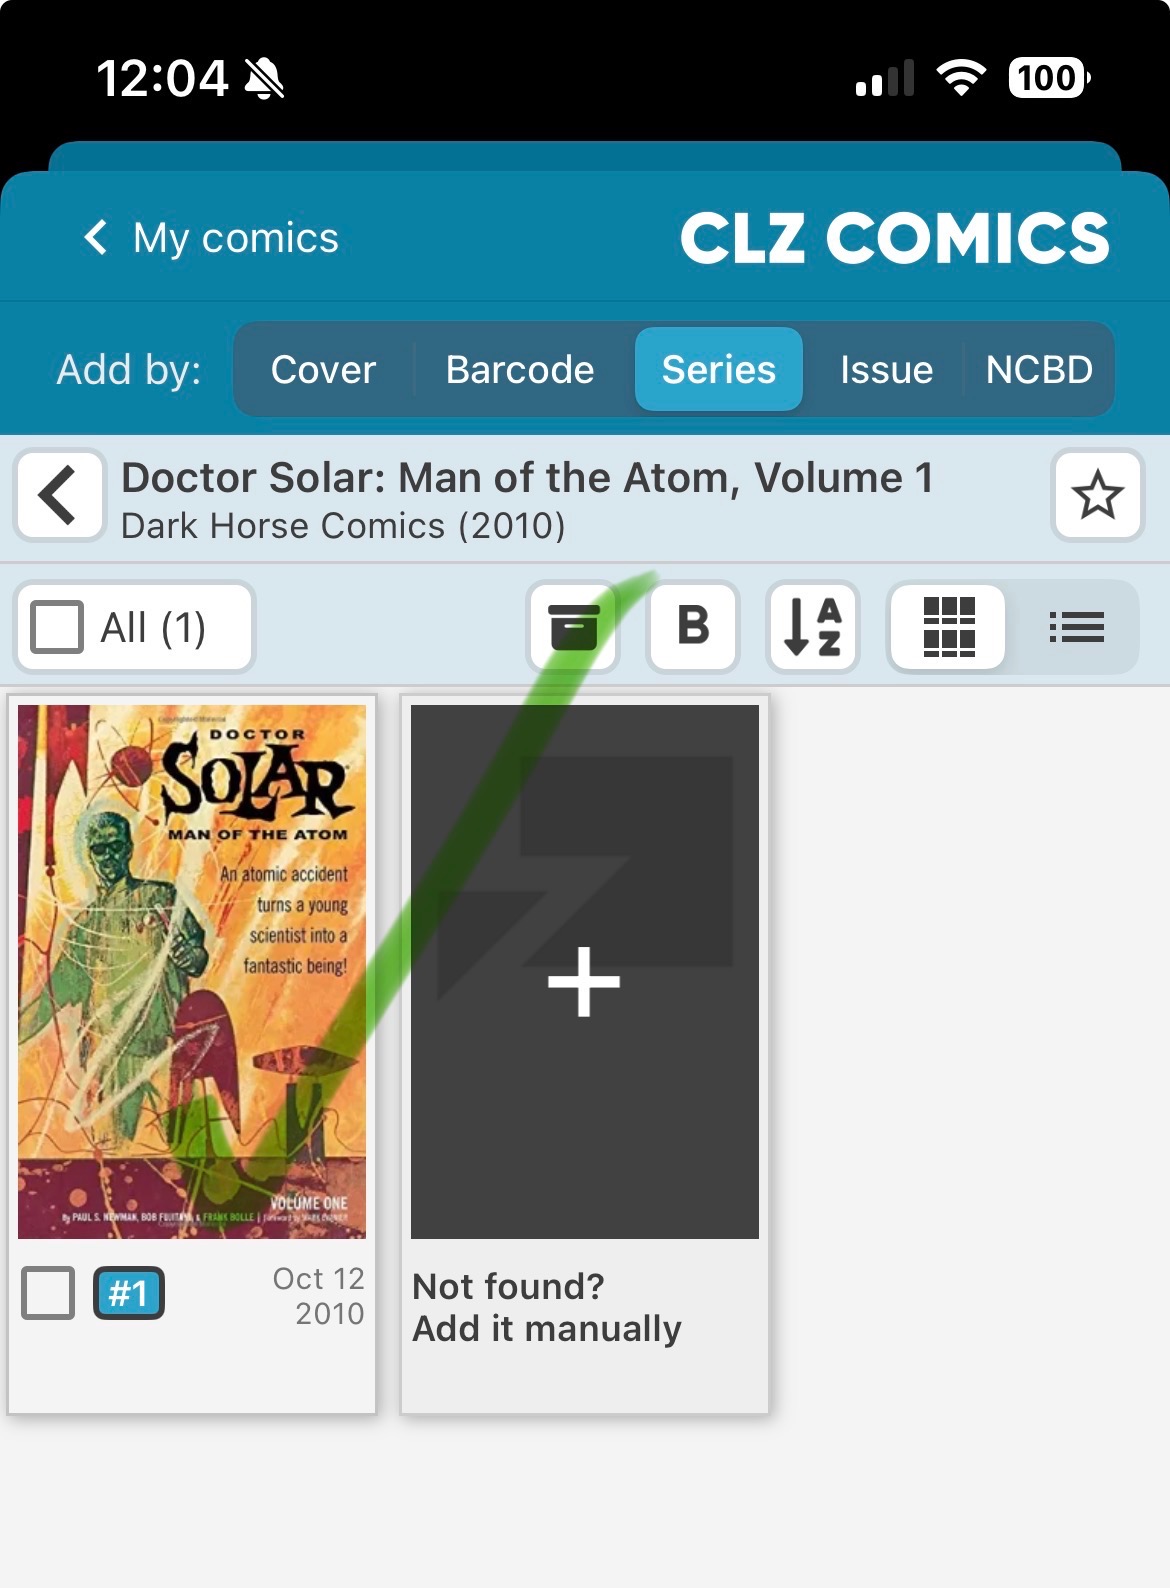Tap the bold B filter icon
Image resolution: width=1170 pixels, height=1588 pixels.
(x=693, y=627)
